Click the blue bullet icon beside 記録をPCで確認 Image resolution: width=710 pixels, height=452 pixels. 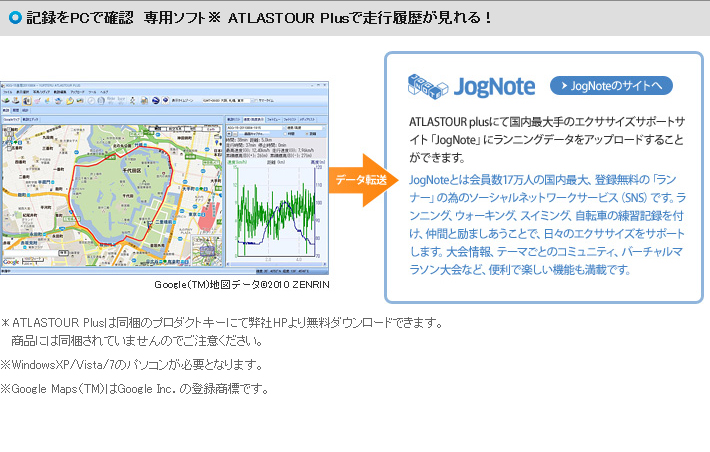tap(15, 18)
